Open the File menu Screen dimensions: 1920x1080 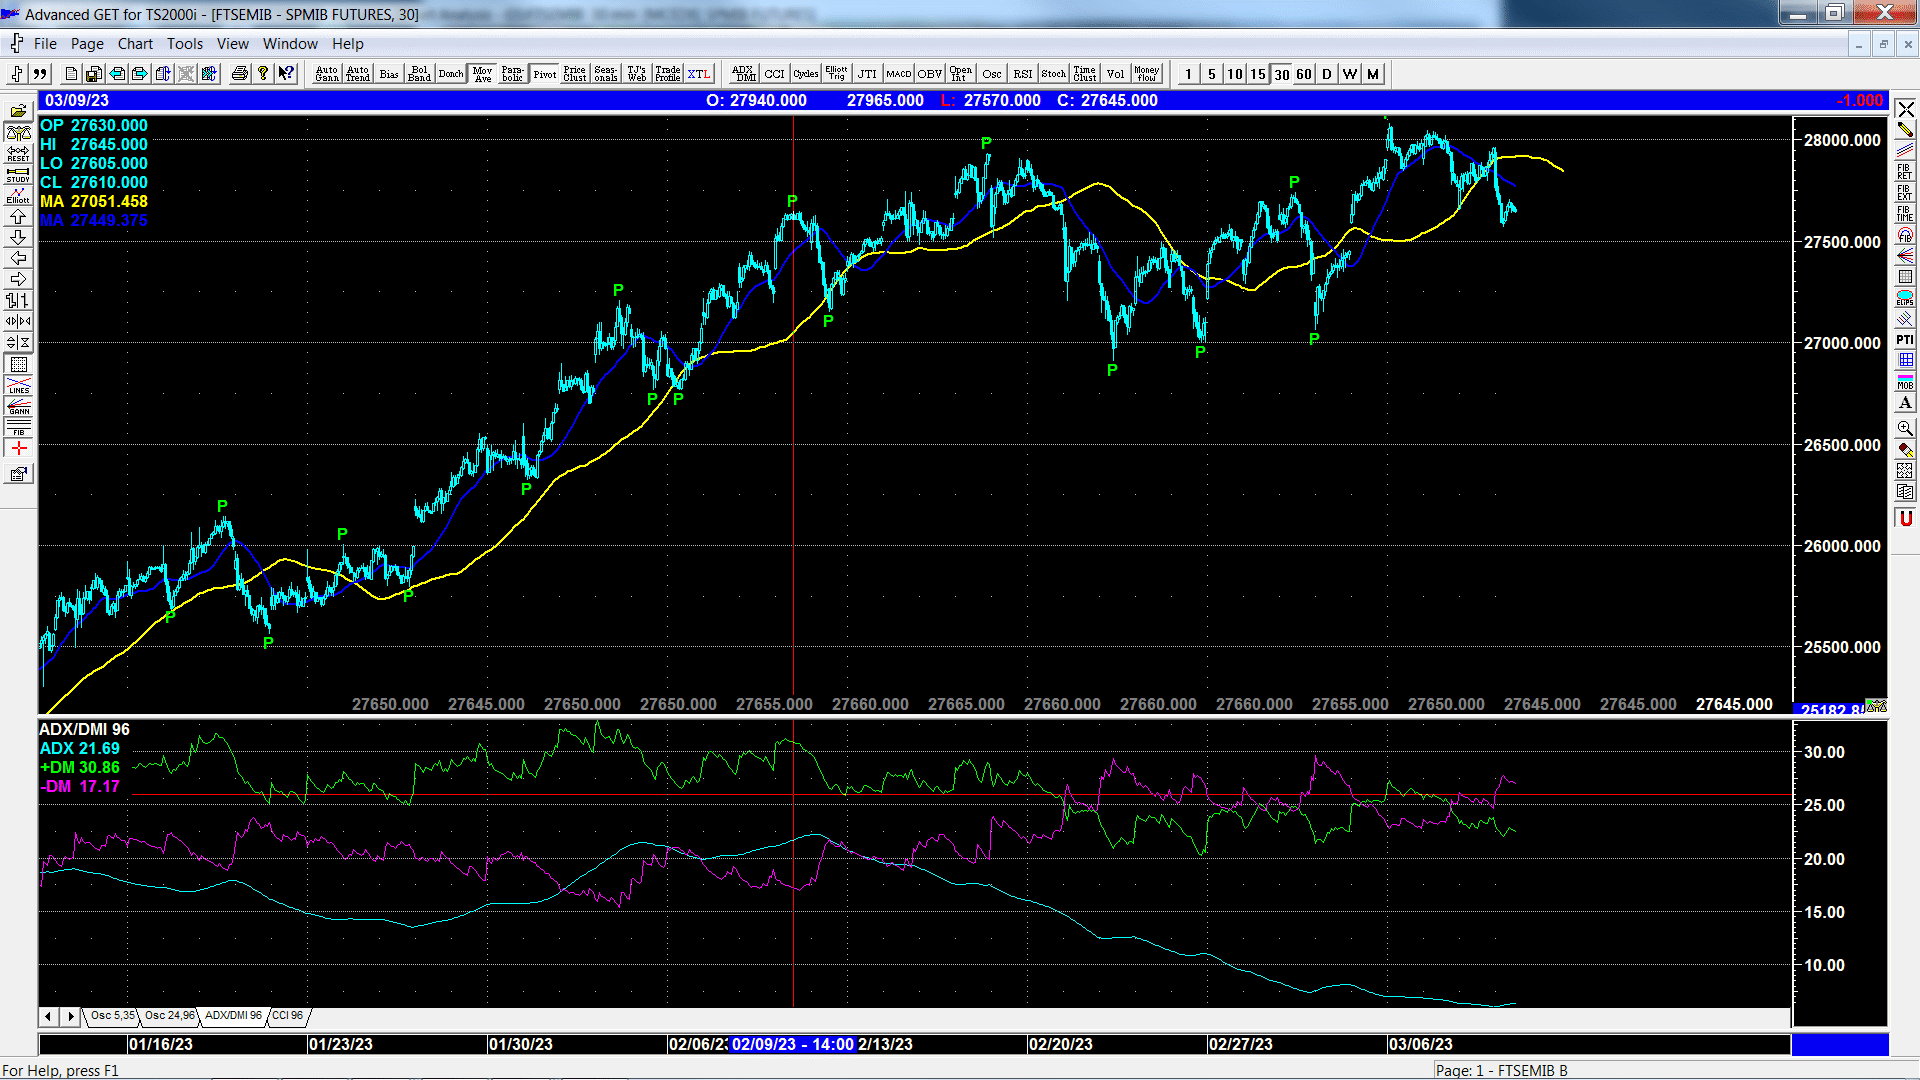(x=45, y=44)
